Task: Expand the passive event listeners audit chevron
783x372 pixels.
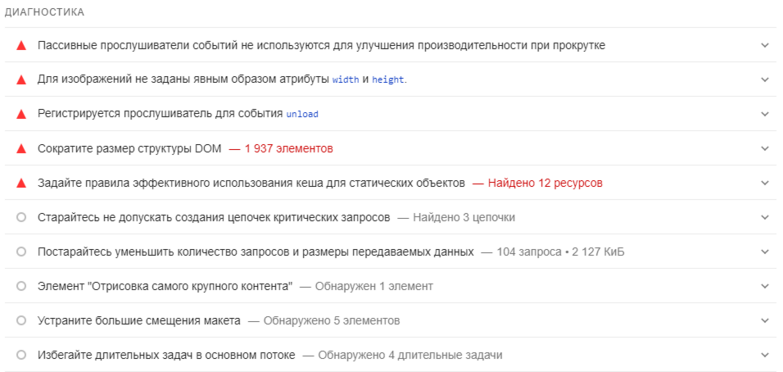Action: (765, 45)
